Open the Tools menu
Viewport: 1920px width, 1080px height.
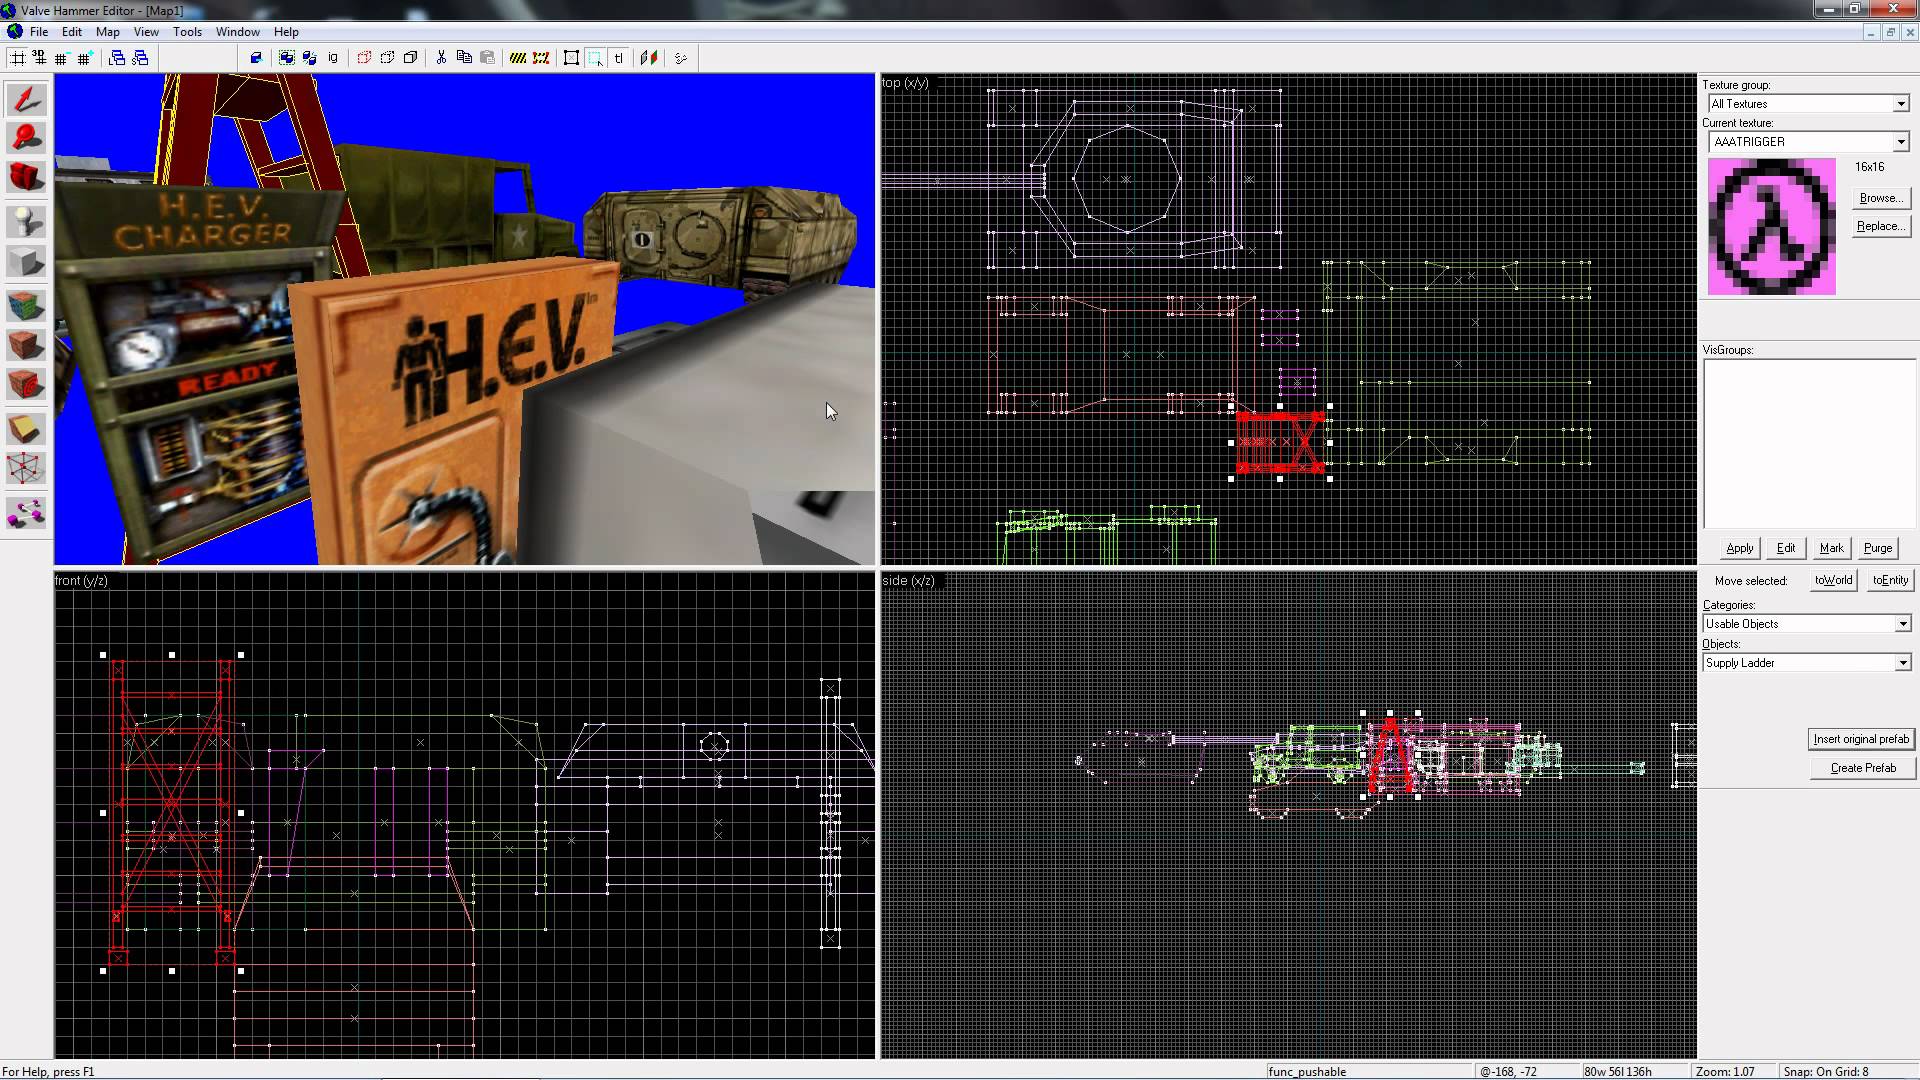point(187,32)
